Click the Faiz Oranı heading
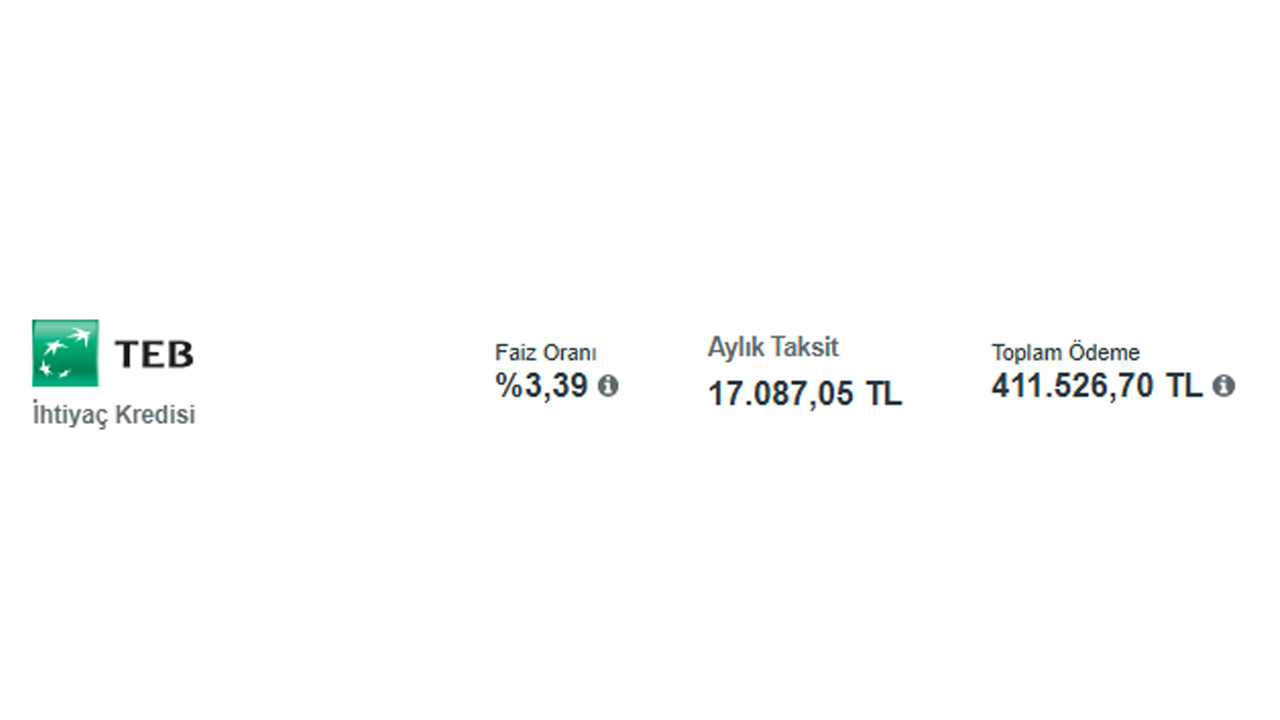Viewport: 1280px width, 720px height. click(x=545, y=353)
